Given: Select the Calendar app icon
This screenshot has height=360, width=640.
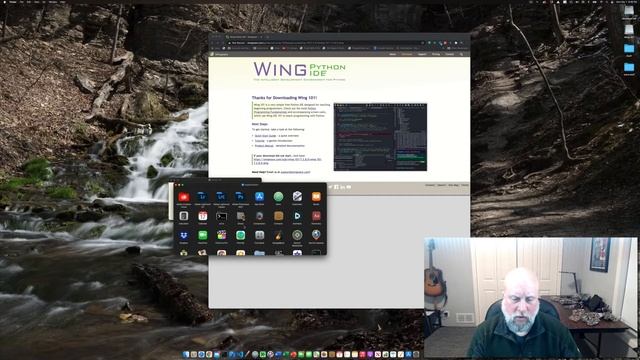Looking at the screenshot, I should click(x=202, y=216).
